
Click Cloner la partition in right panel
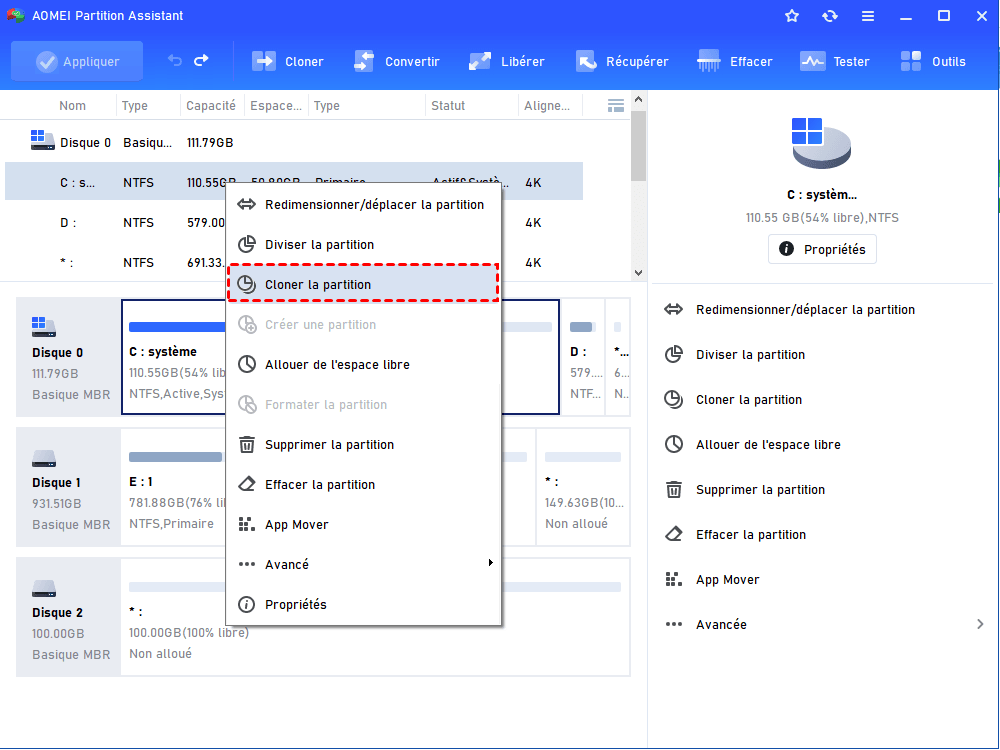749,400
